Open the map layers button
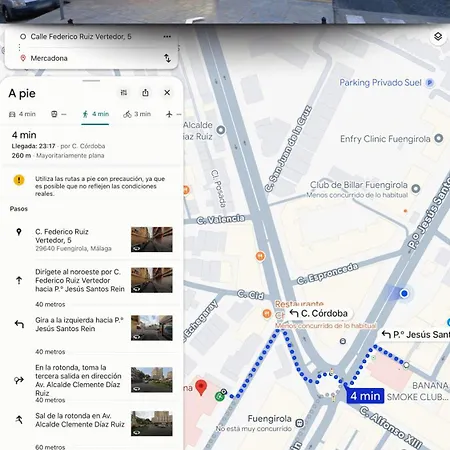The width and height of the screenshot is (450, 450). [x=438, y=37]
